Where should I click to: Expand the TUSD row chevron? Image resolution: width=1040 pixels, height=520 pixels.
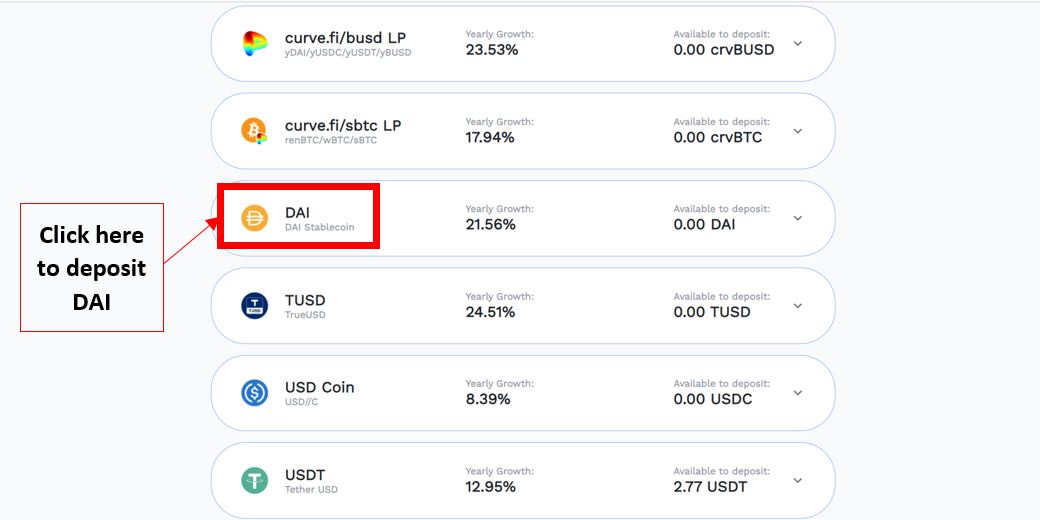pos(798,306)
